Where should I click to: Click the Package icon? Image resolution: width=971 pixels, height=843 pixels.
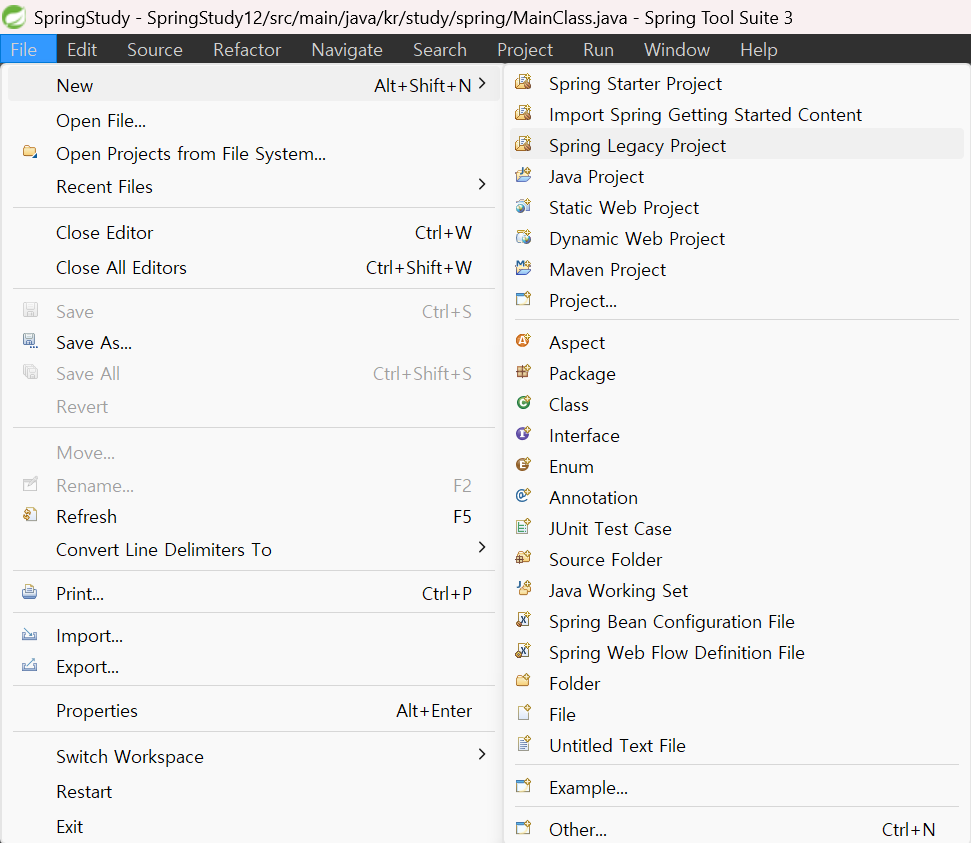[x=523, y=372]
